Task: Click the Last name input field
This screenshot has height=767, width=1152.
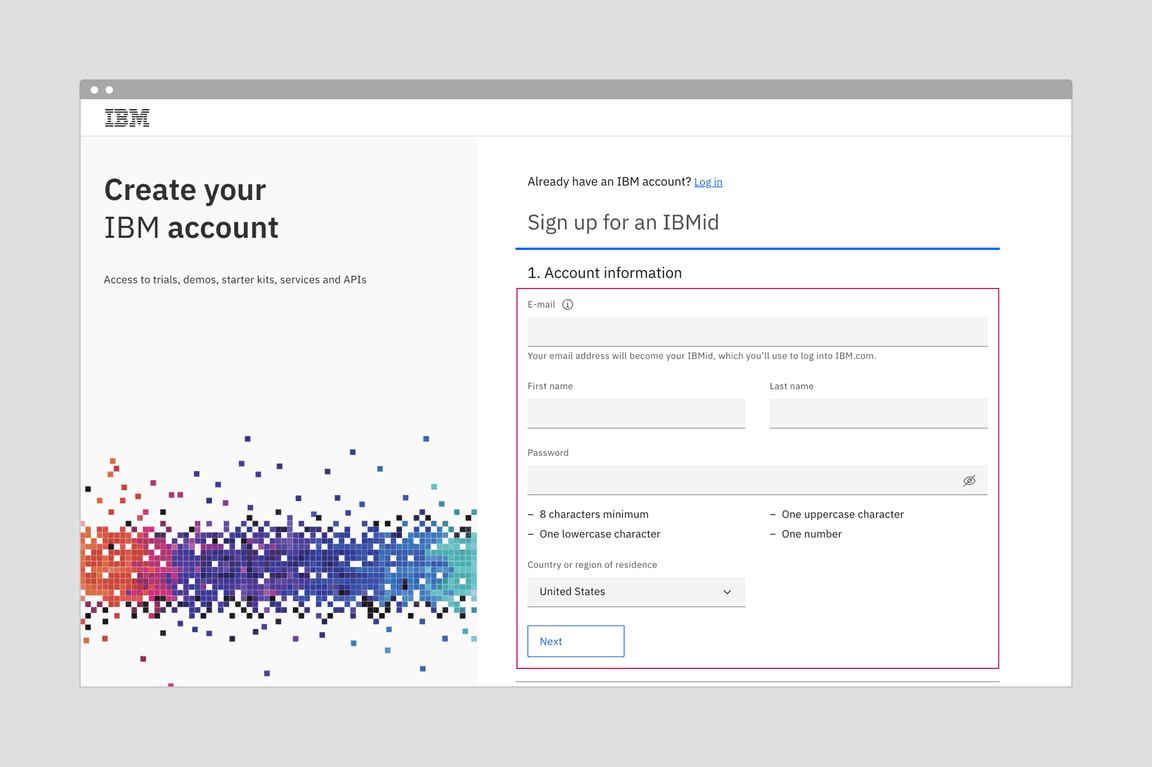Action: click(878, 413)
